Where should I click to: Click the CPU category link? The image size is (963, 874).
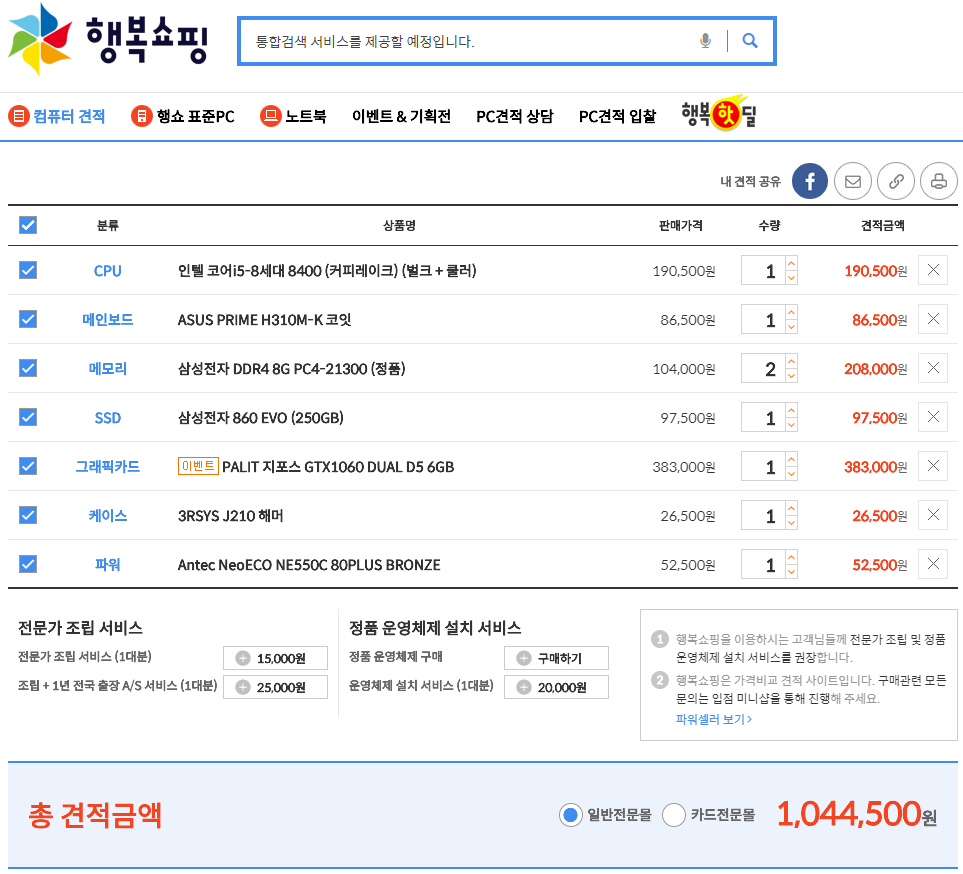point(107,271)
